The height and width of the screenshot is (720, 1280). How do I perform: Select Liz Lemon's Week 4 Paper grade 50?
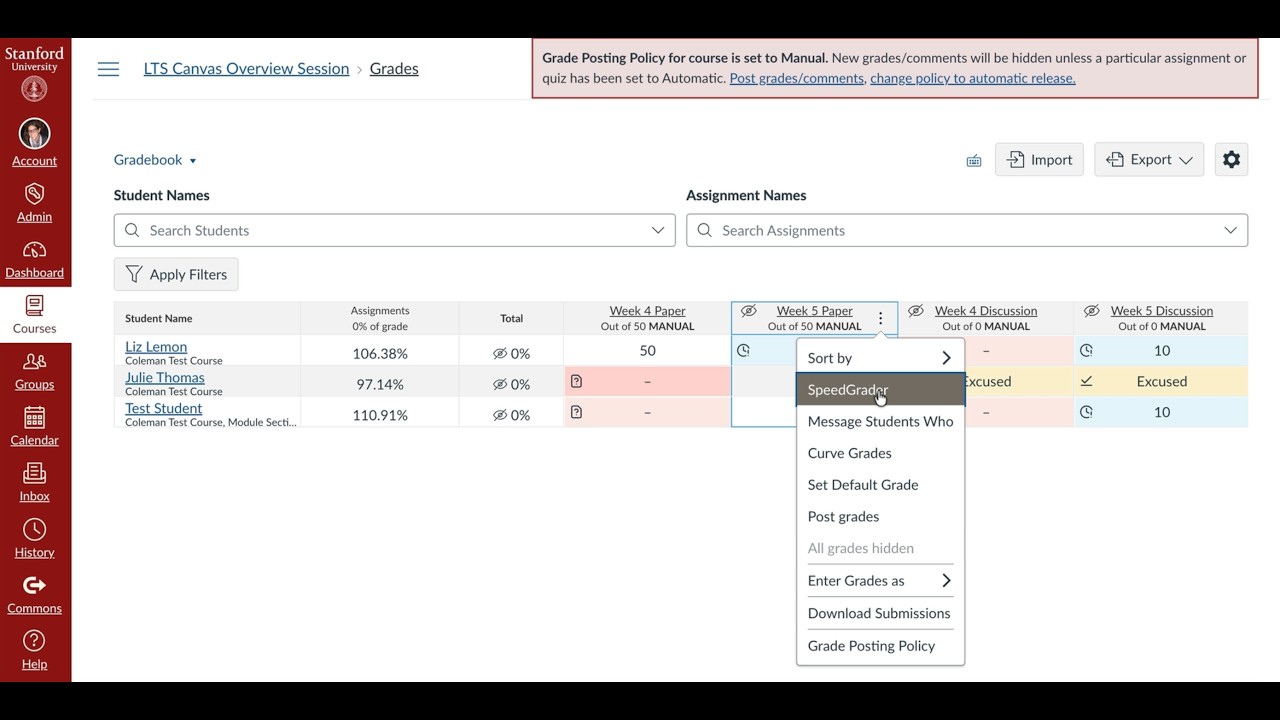pyautogui.click(x=647, y=351)
